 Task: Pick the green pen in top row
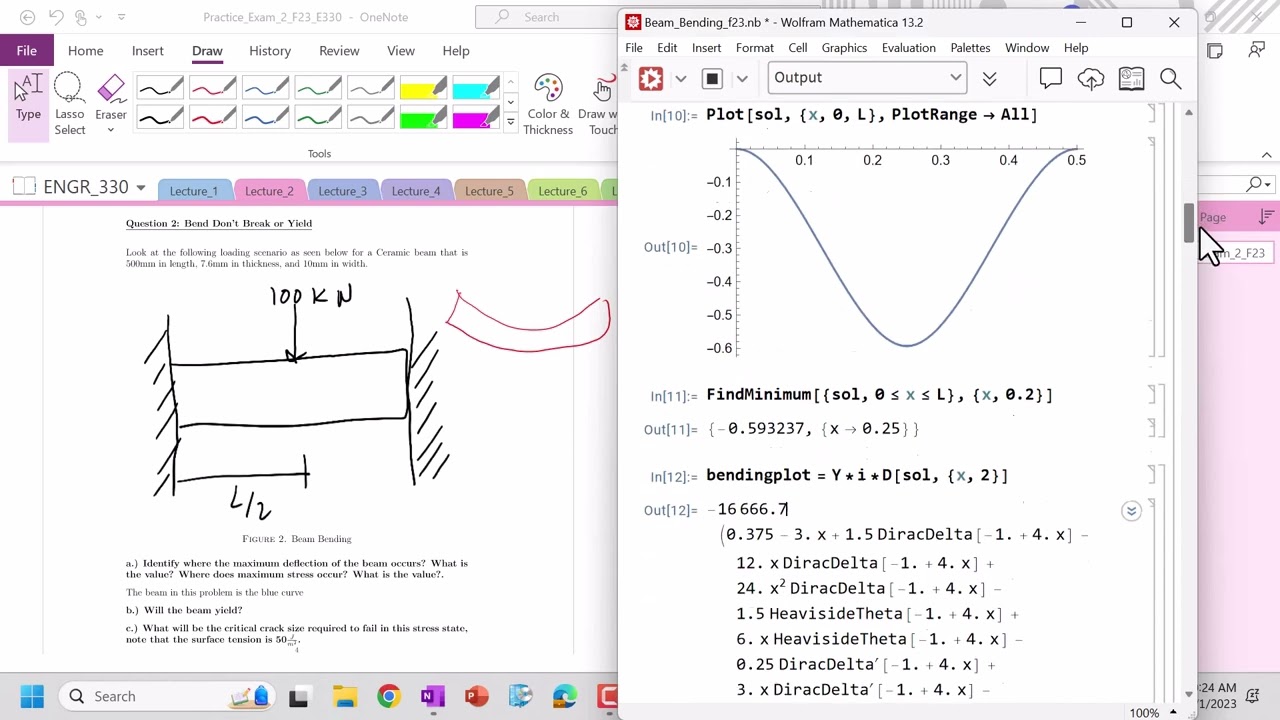[x=318, y=90]
